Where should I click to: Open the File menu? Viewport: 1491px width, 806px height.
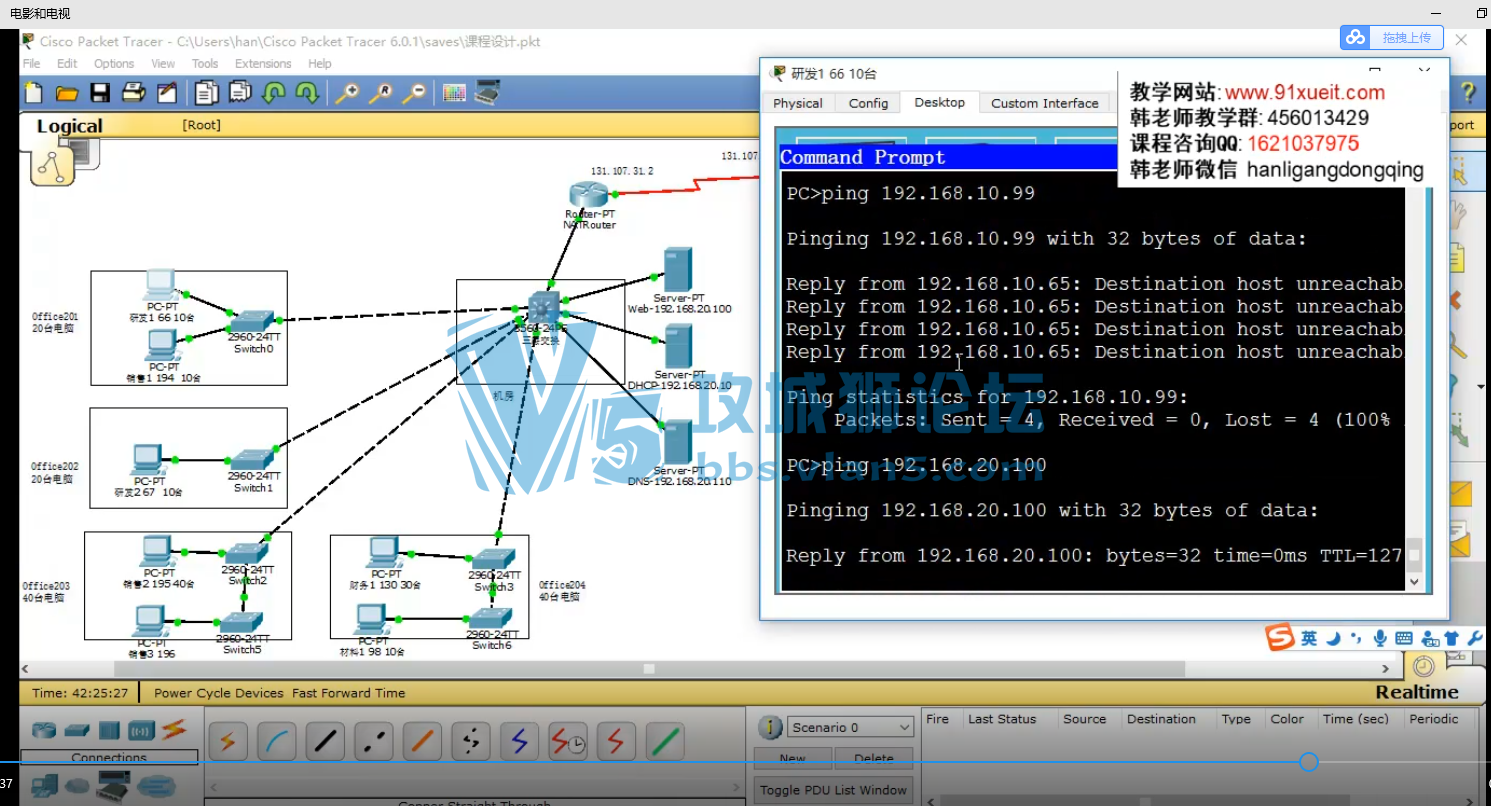point(32,63)
